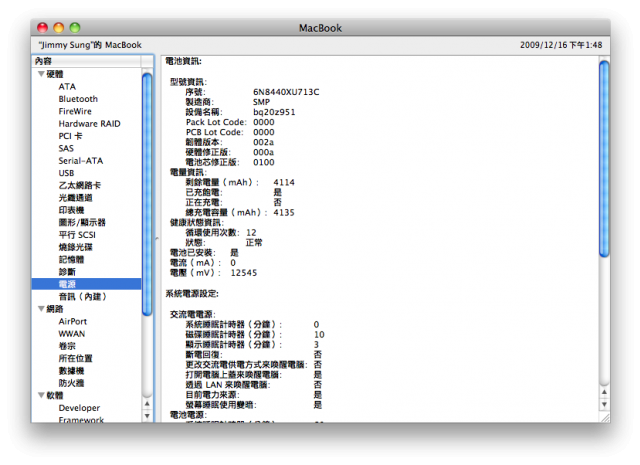Click "Jimmy Sung"的 MacBook title text
The image size is (640, 465).
[x=90, y=45]
